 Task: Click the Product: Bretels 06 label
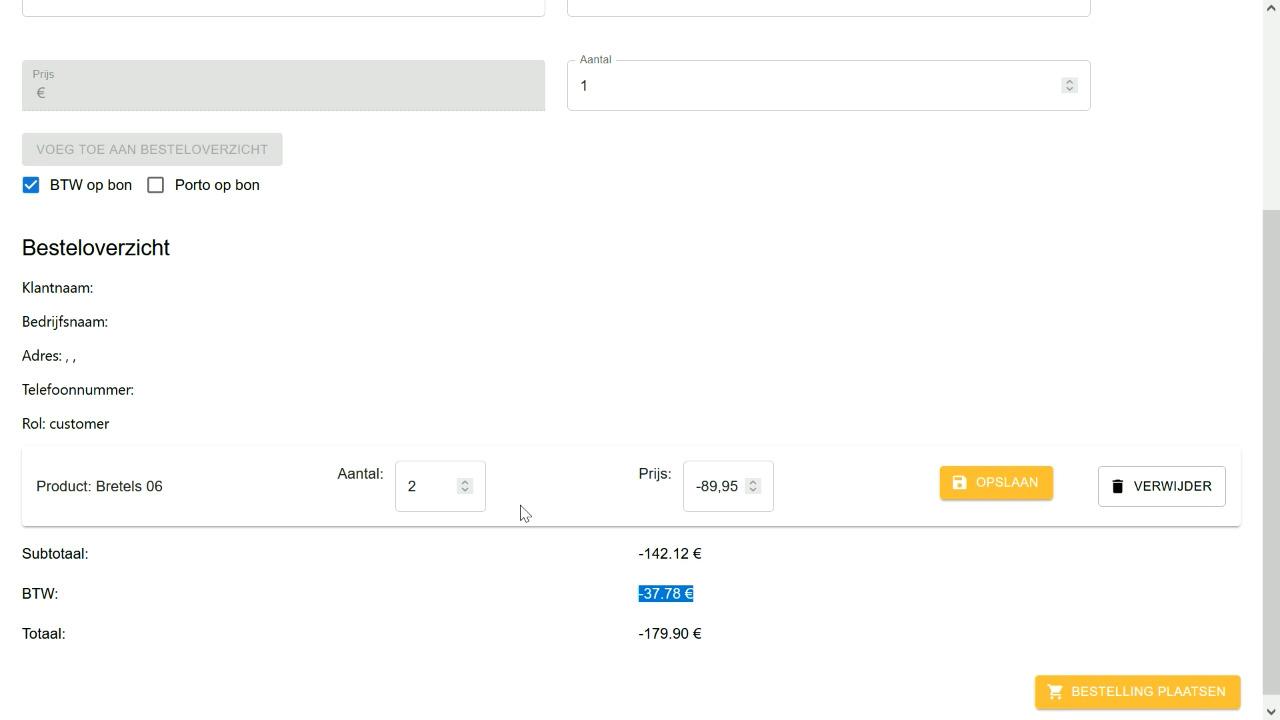point(99,487)
